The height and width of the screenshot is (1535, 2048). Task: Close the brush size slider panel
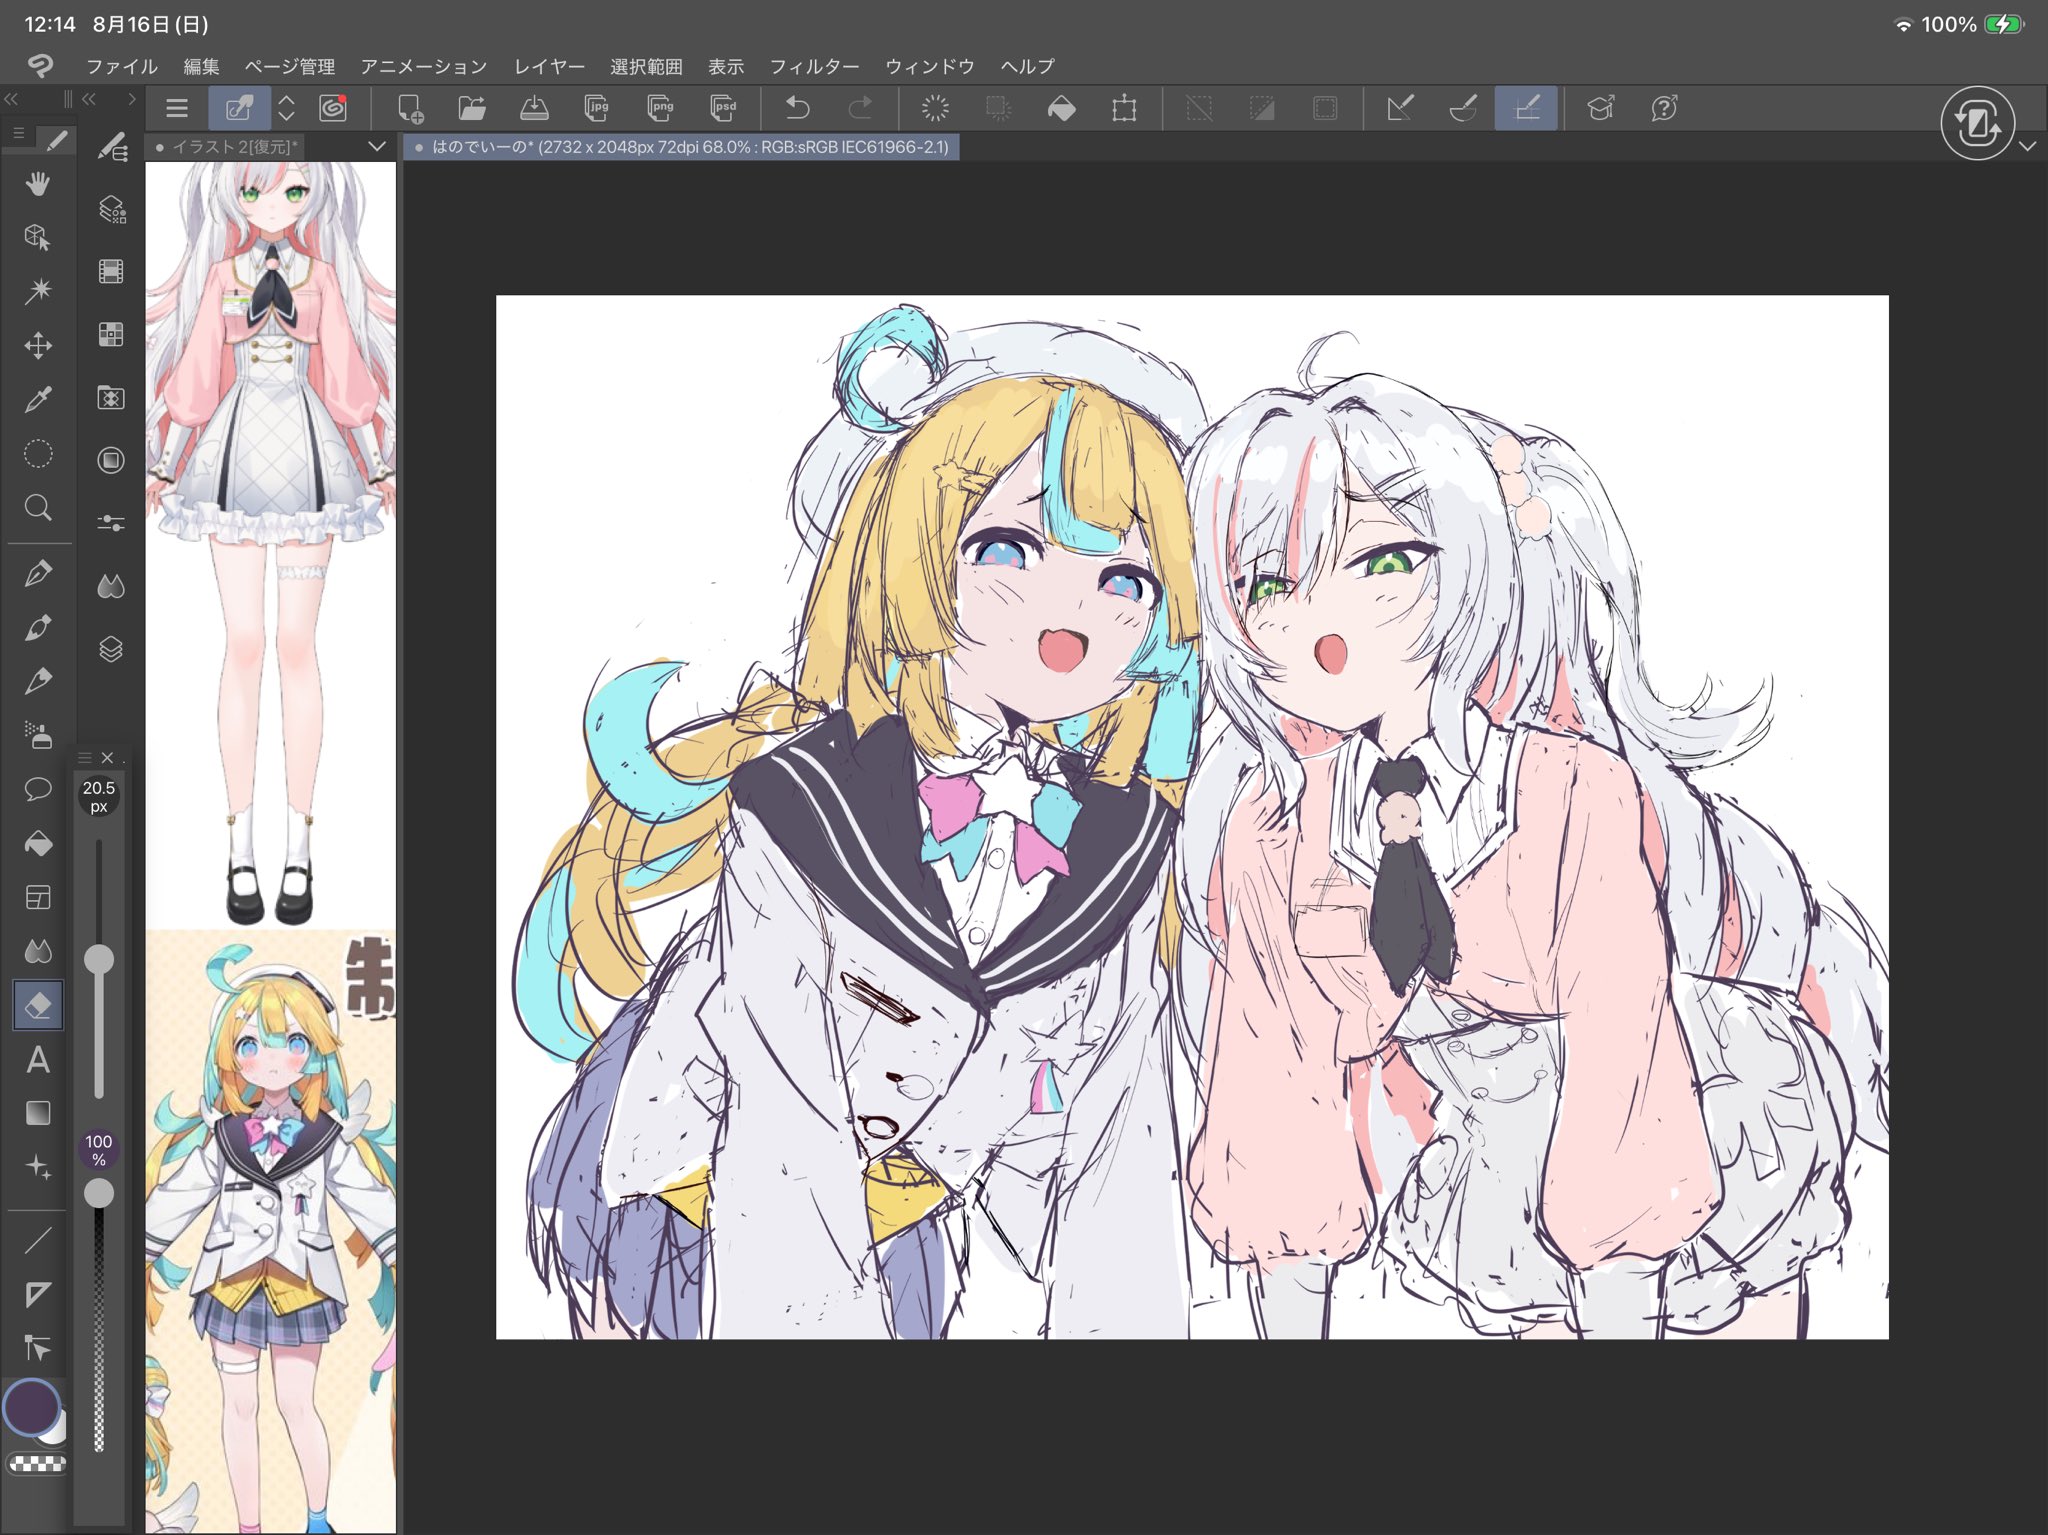[108, 758]
